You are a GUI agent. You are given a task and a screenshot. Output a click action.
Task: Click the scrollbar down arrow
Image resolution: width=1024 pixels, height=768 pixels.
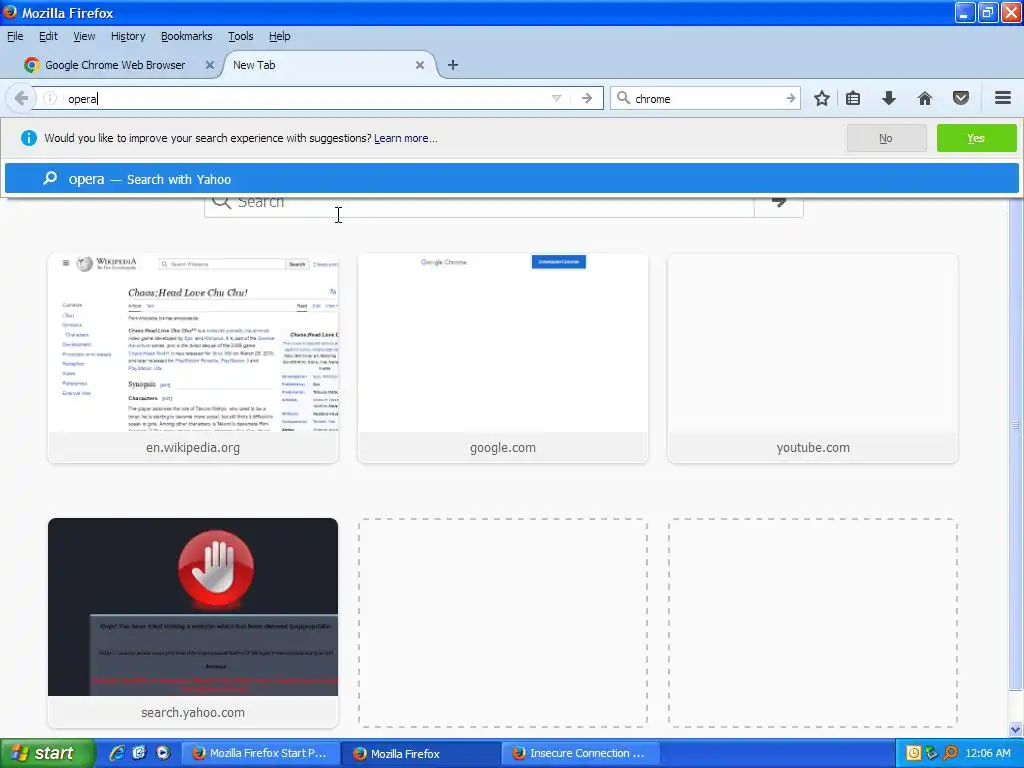(x=1015, y=729)
